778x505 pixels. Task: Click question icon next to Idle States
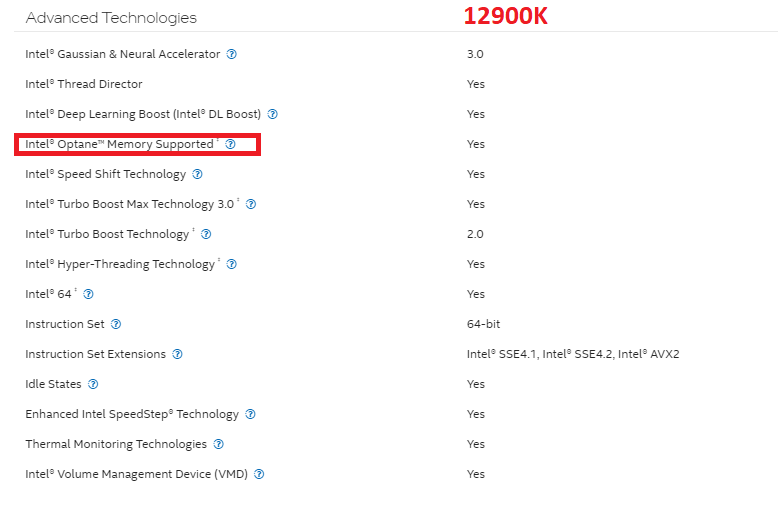click(93, 384)
